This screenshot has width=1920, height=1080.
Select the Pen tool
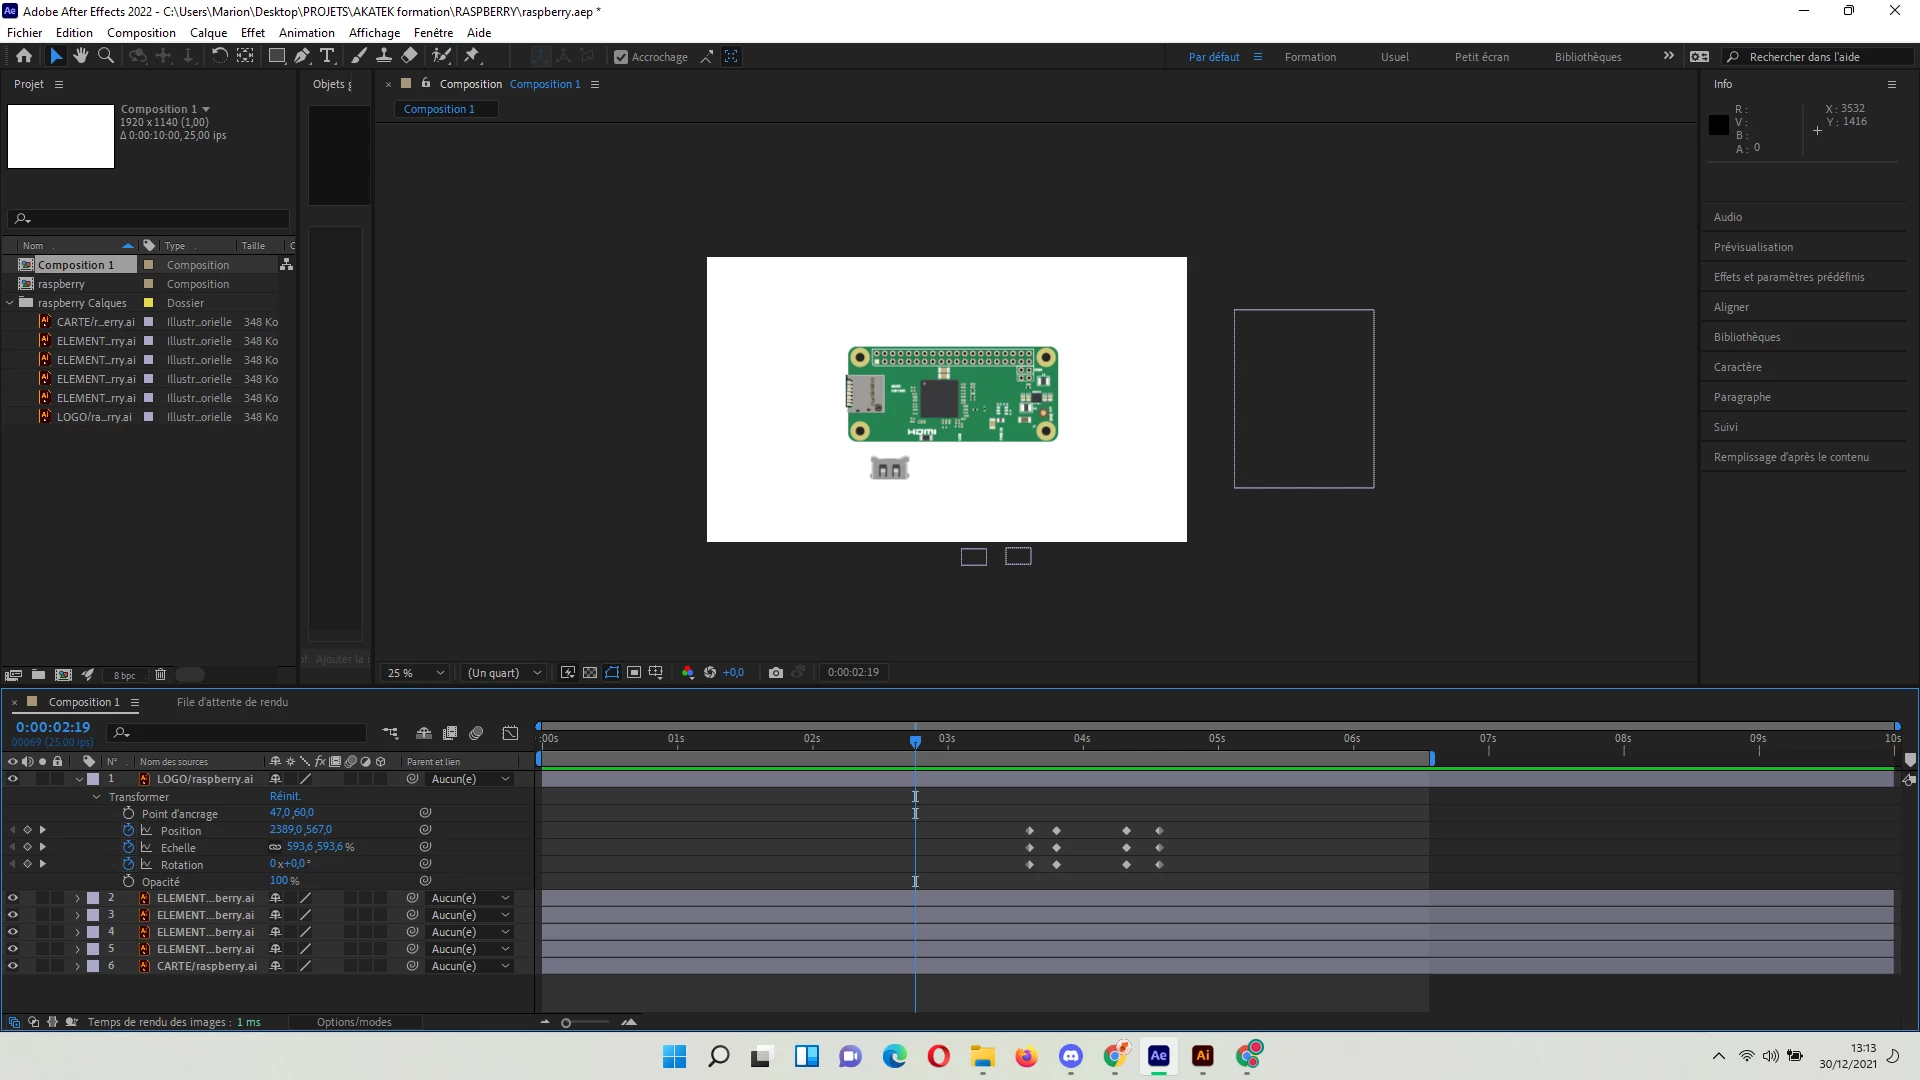pos(302,56)
